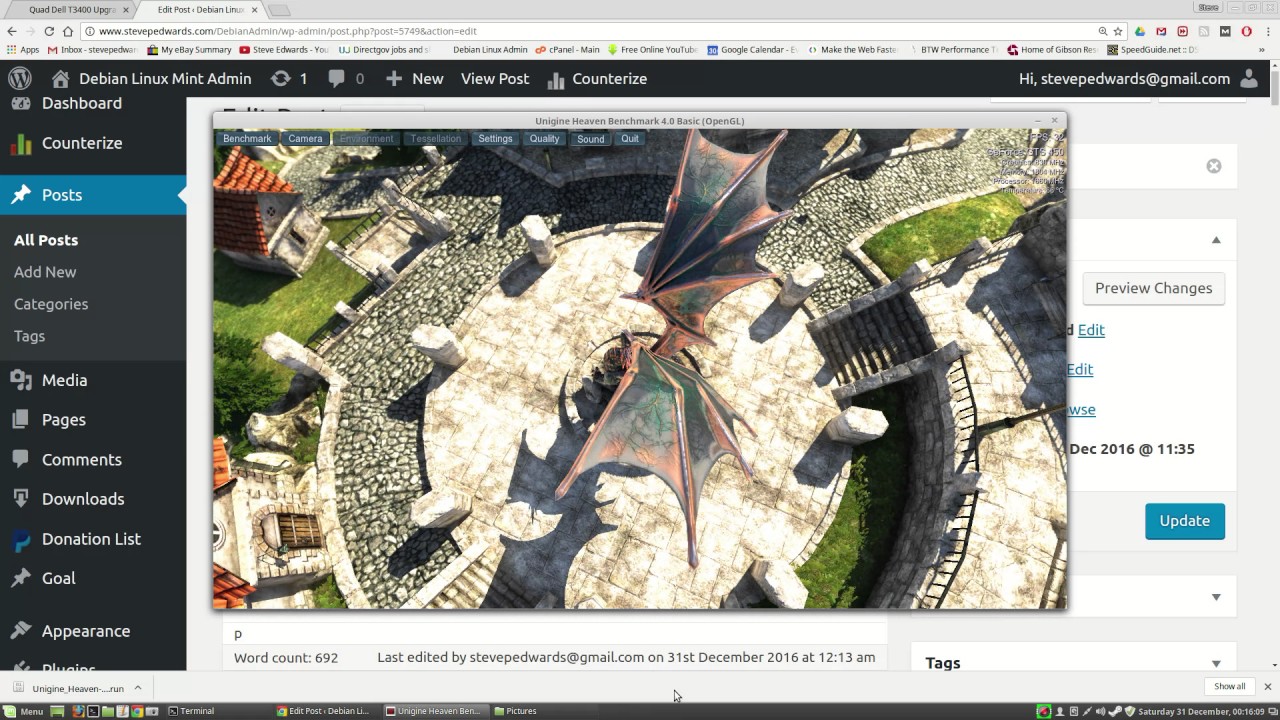Click the updates icon showing 1

[289, 78]
